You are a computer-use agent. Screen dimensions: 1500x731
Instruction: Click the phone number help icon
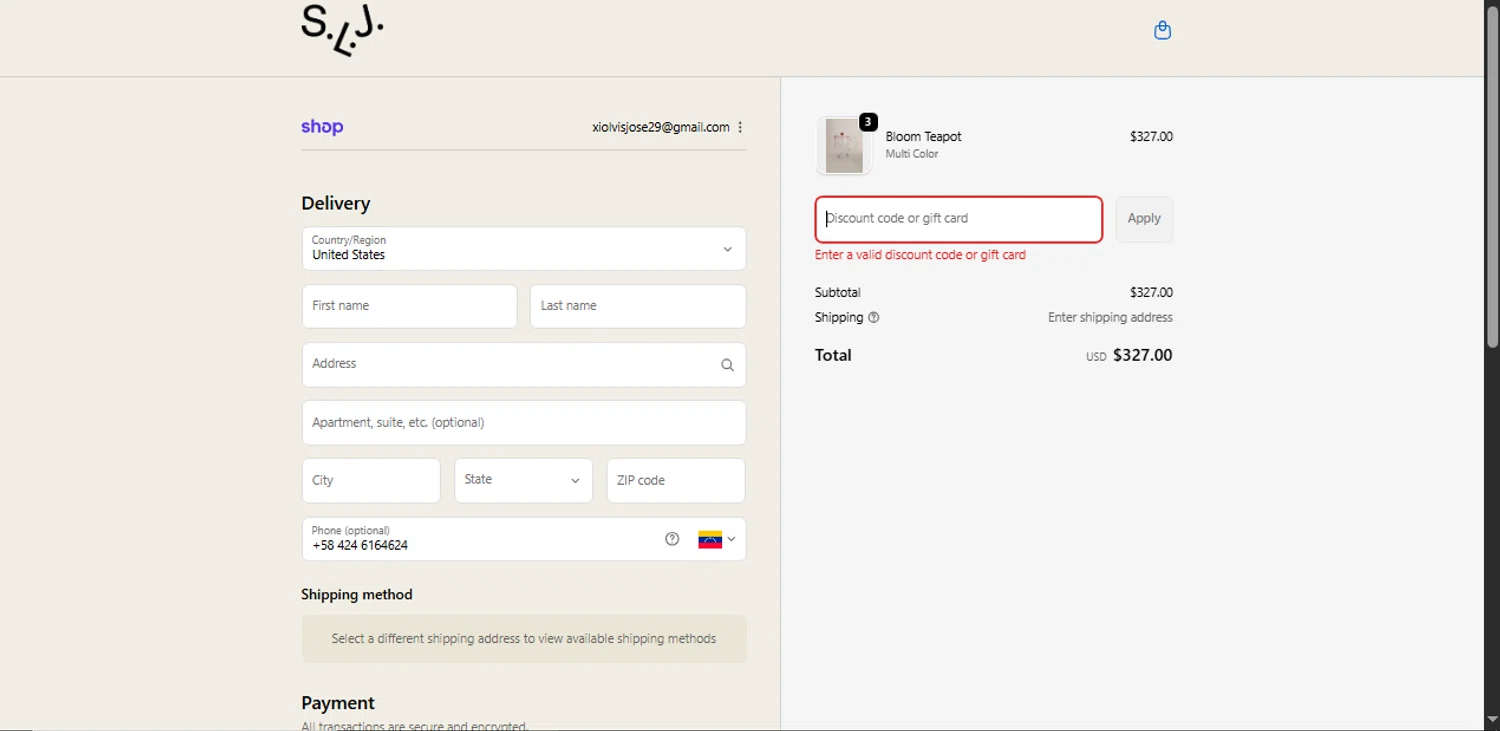(x=672, y=539)
